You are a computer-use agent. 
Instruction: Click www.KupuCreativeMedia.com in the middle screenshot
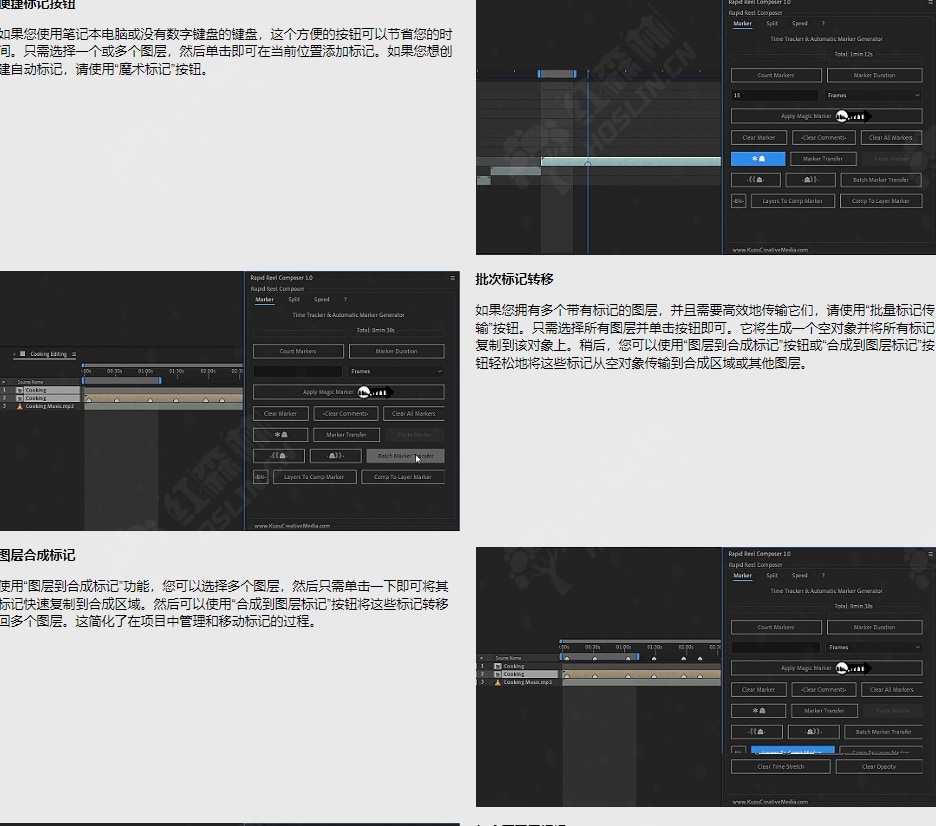click(292, 526)
